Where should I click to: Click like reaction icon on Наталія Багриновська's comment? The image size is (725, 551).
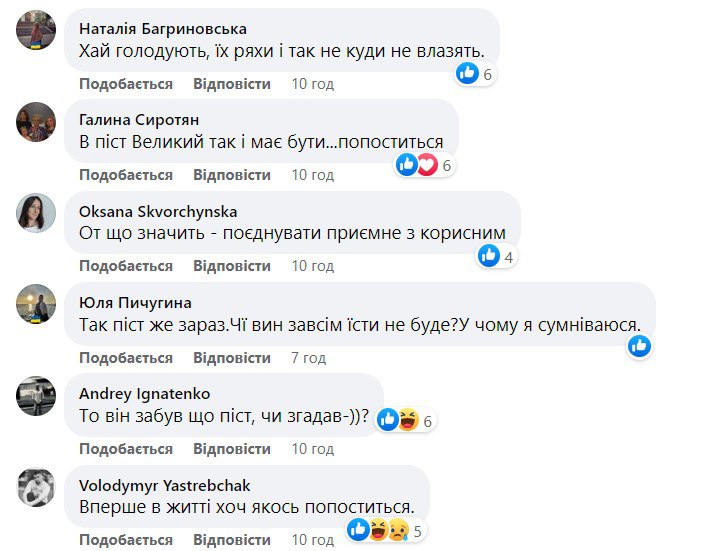click(x=467, y=72)
